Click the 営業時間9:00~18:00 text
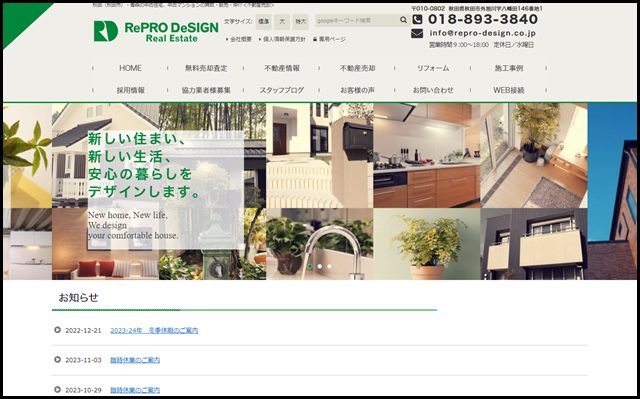The height and width of the screenshot is (399, 640). [x=459, y=45]
